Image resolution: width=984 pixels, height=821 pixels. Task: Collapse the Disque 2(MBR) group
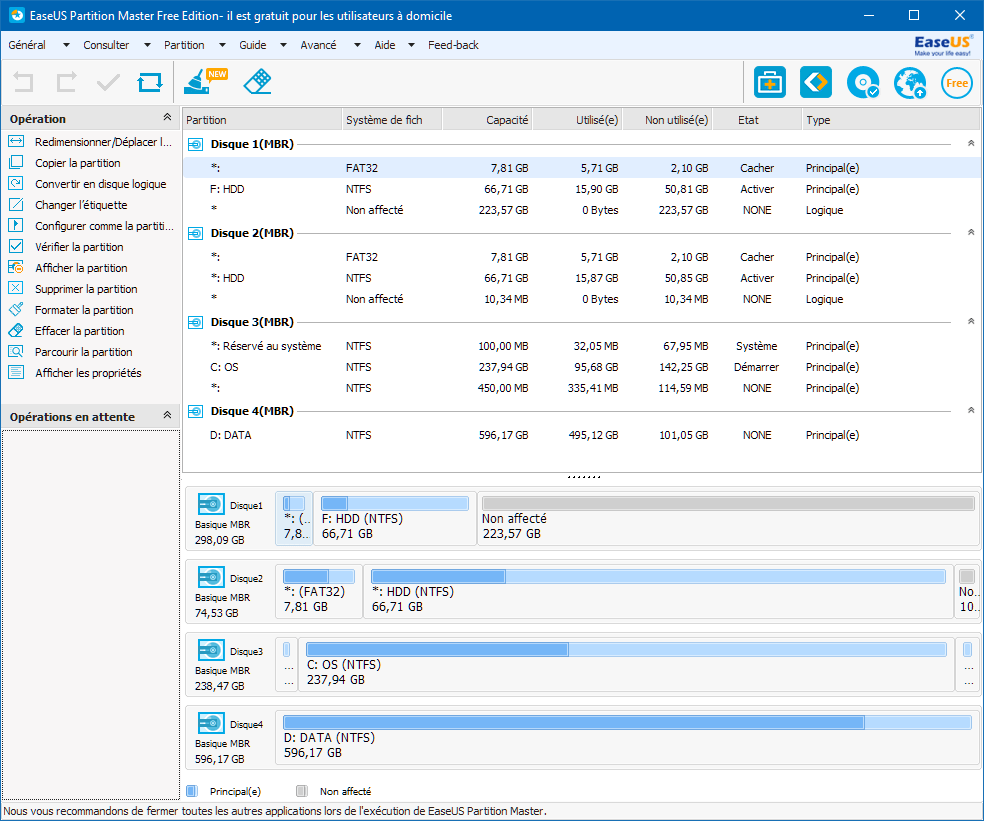(971, 233)
